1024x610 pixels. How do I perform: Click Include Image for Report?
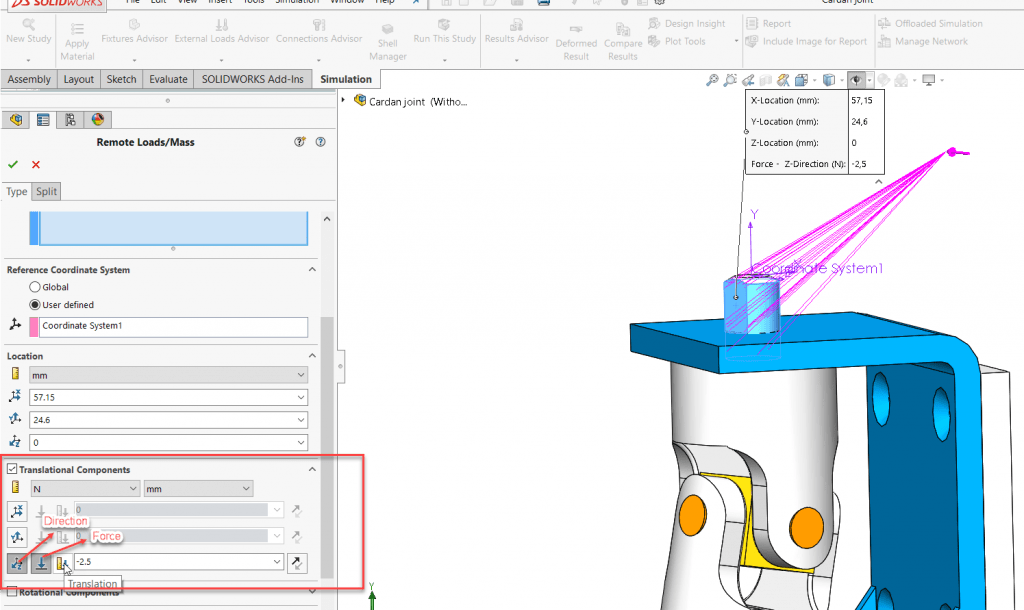(x=807, y=41)
